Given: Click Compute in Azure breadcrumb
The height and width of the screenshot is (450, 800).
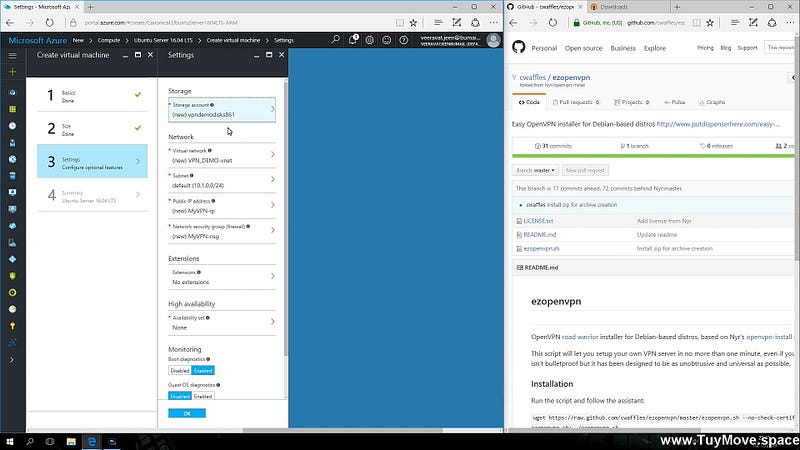Looking at the screenshot, I should tap(109, 40).
